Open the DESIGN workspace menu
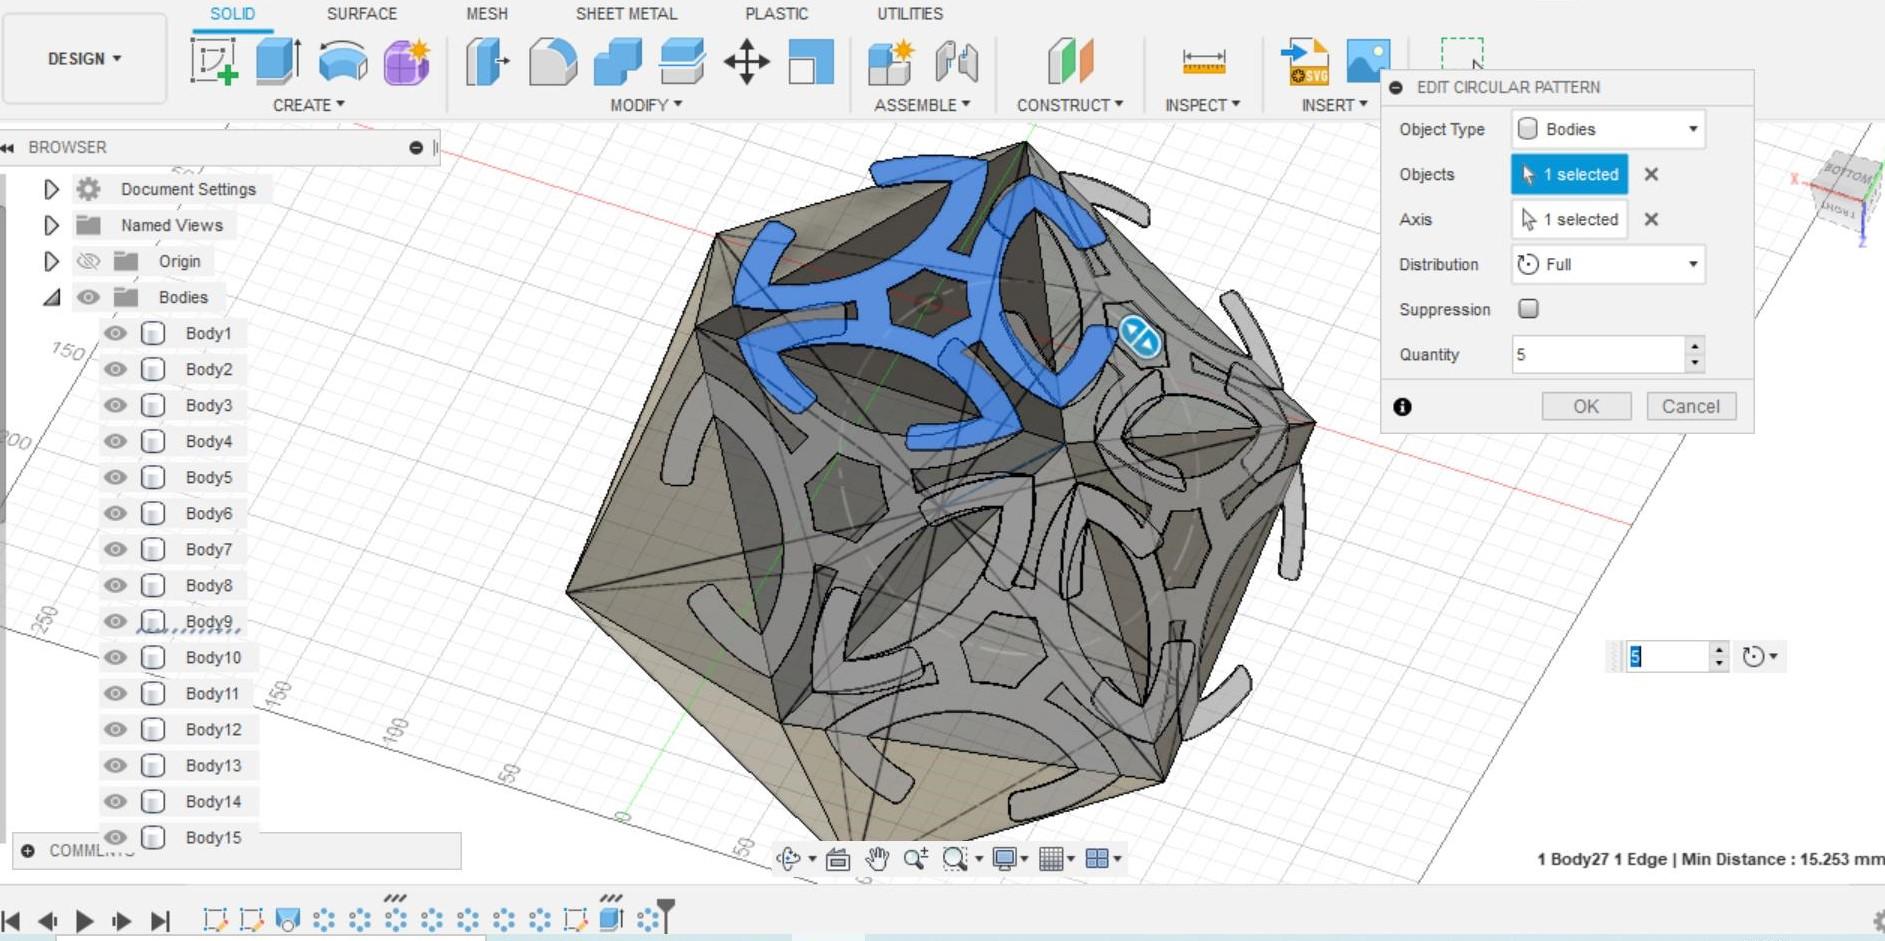This screenshot has height=941, width=1885. 84,58
